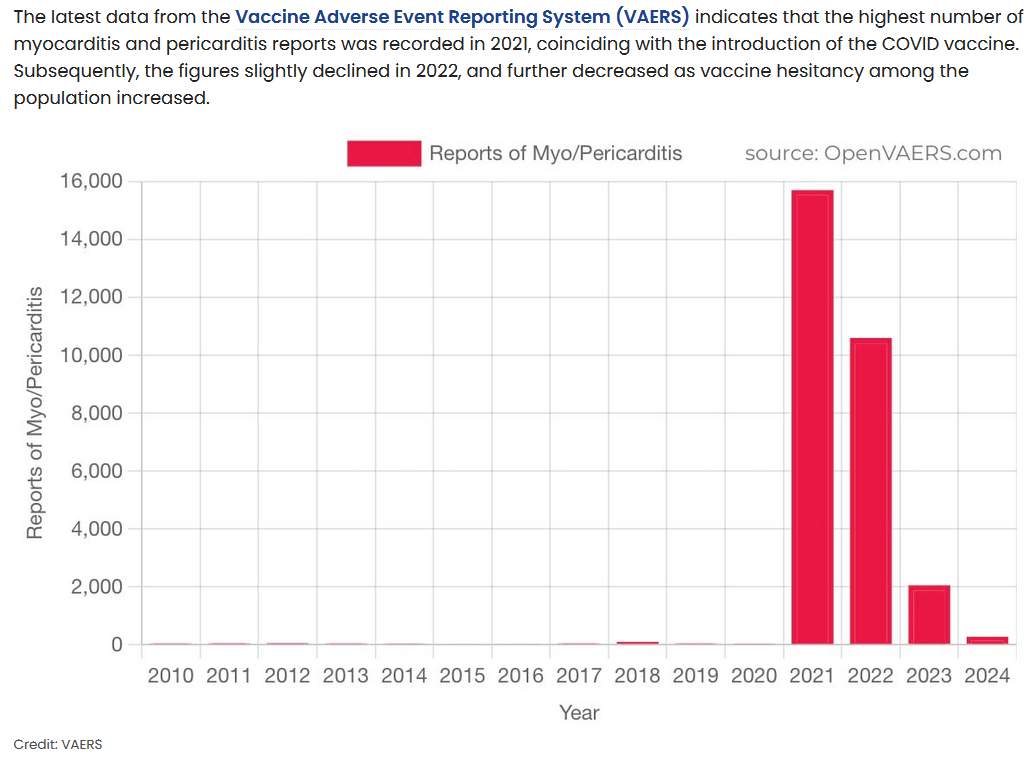The width and height of the screenshot is (1036, 762).
Task: Click the '2012' x-axis year label
Action: (x=287, y=675)
